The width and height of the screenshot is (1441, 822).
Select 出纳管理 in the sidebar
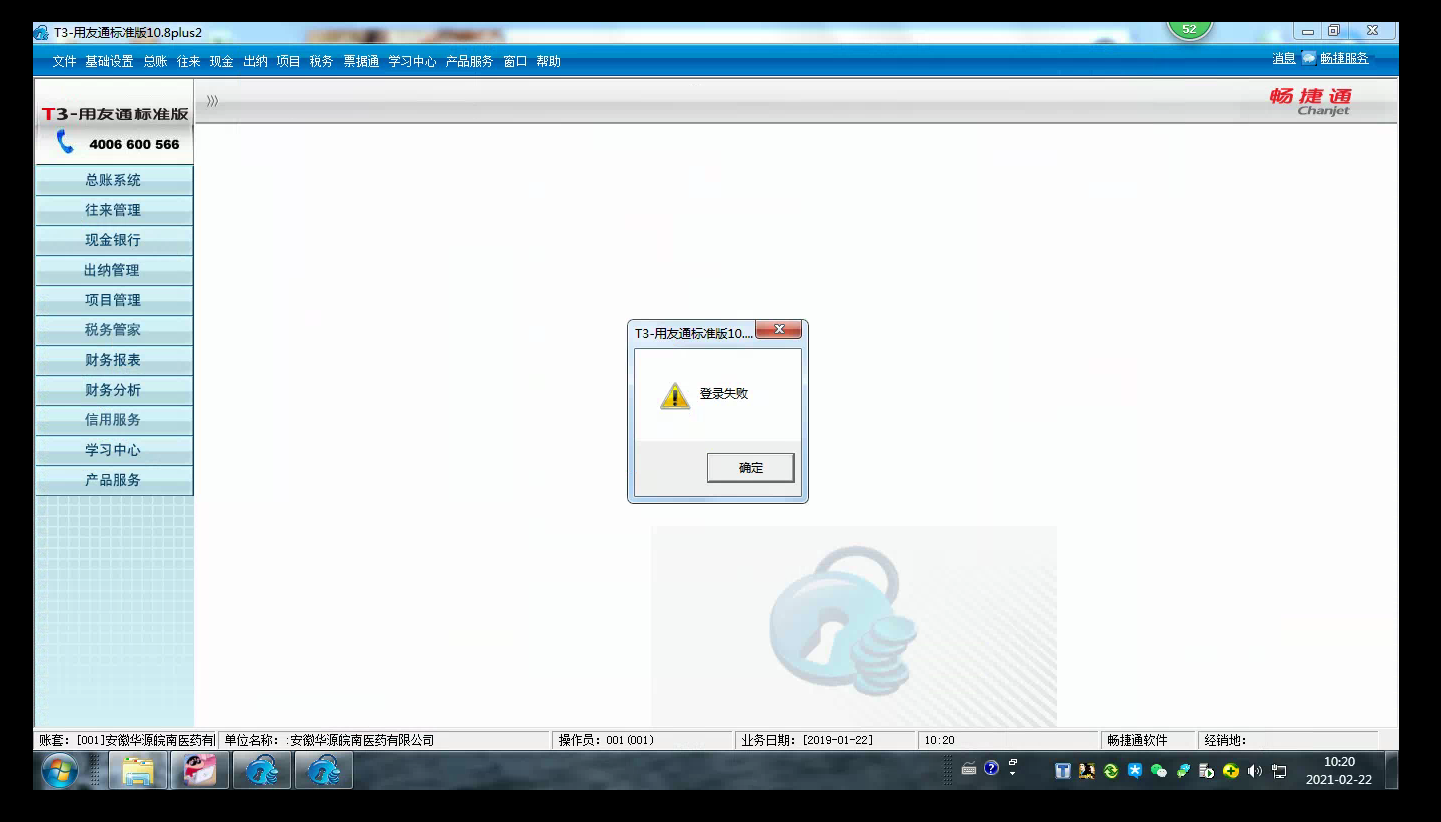coord(113,270)
